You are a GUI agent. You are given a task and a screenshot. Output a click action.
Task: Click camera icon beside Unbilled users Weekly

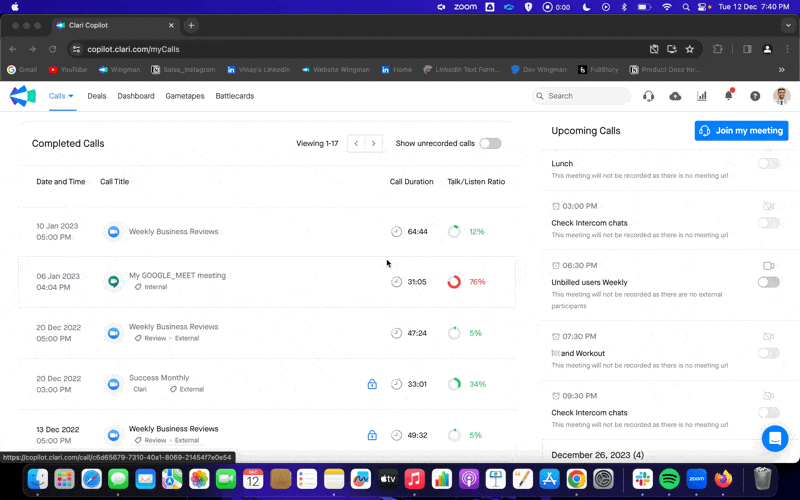pyautogui.click(x=768, y=265)
